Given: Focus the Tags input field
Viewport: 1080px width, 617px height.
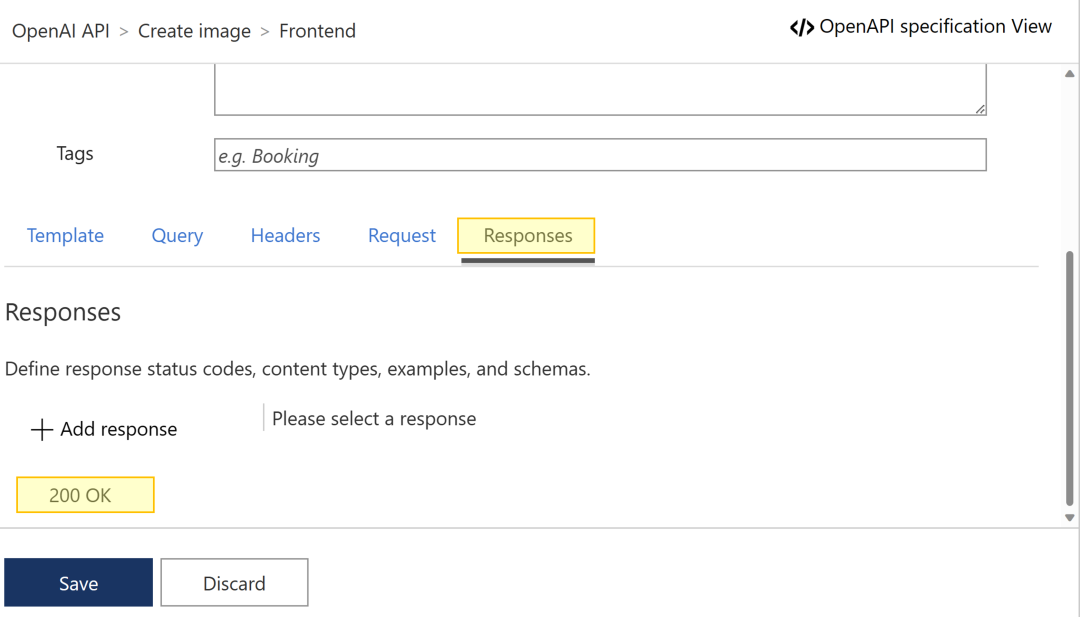Looking at the screenshot, I should 600,155.
